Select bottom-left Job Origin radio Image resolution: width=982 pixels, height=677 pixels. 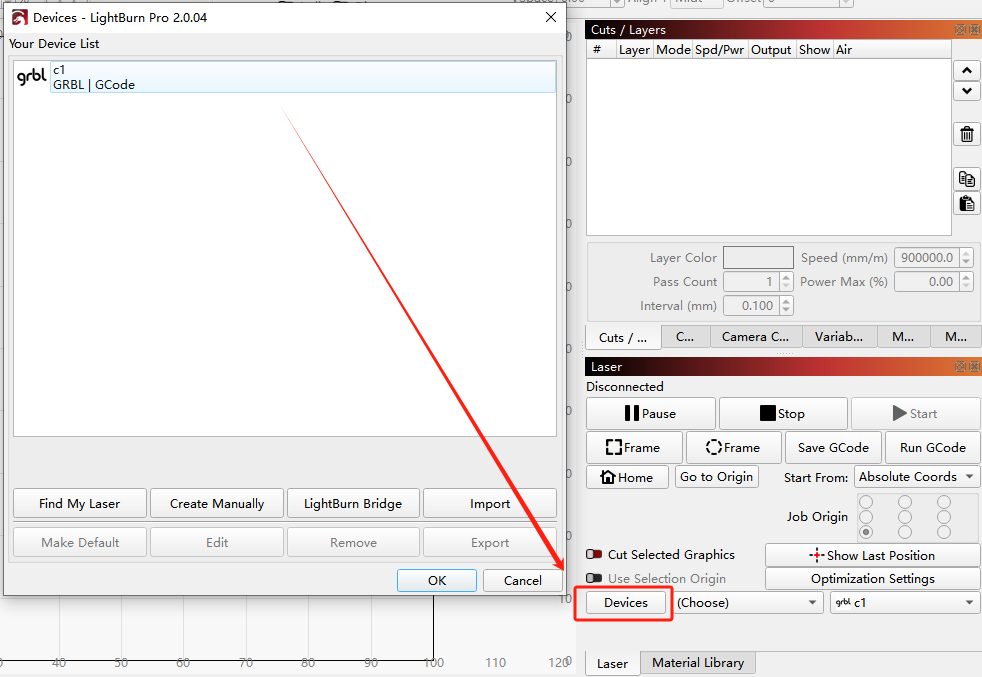[866, 532]
